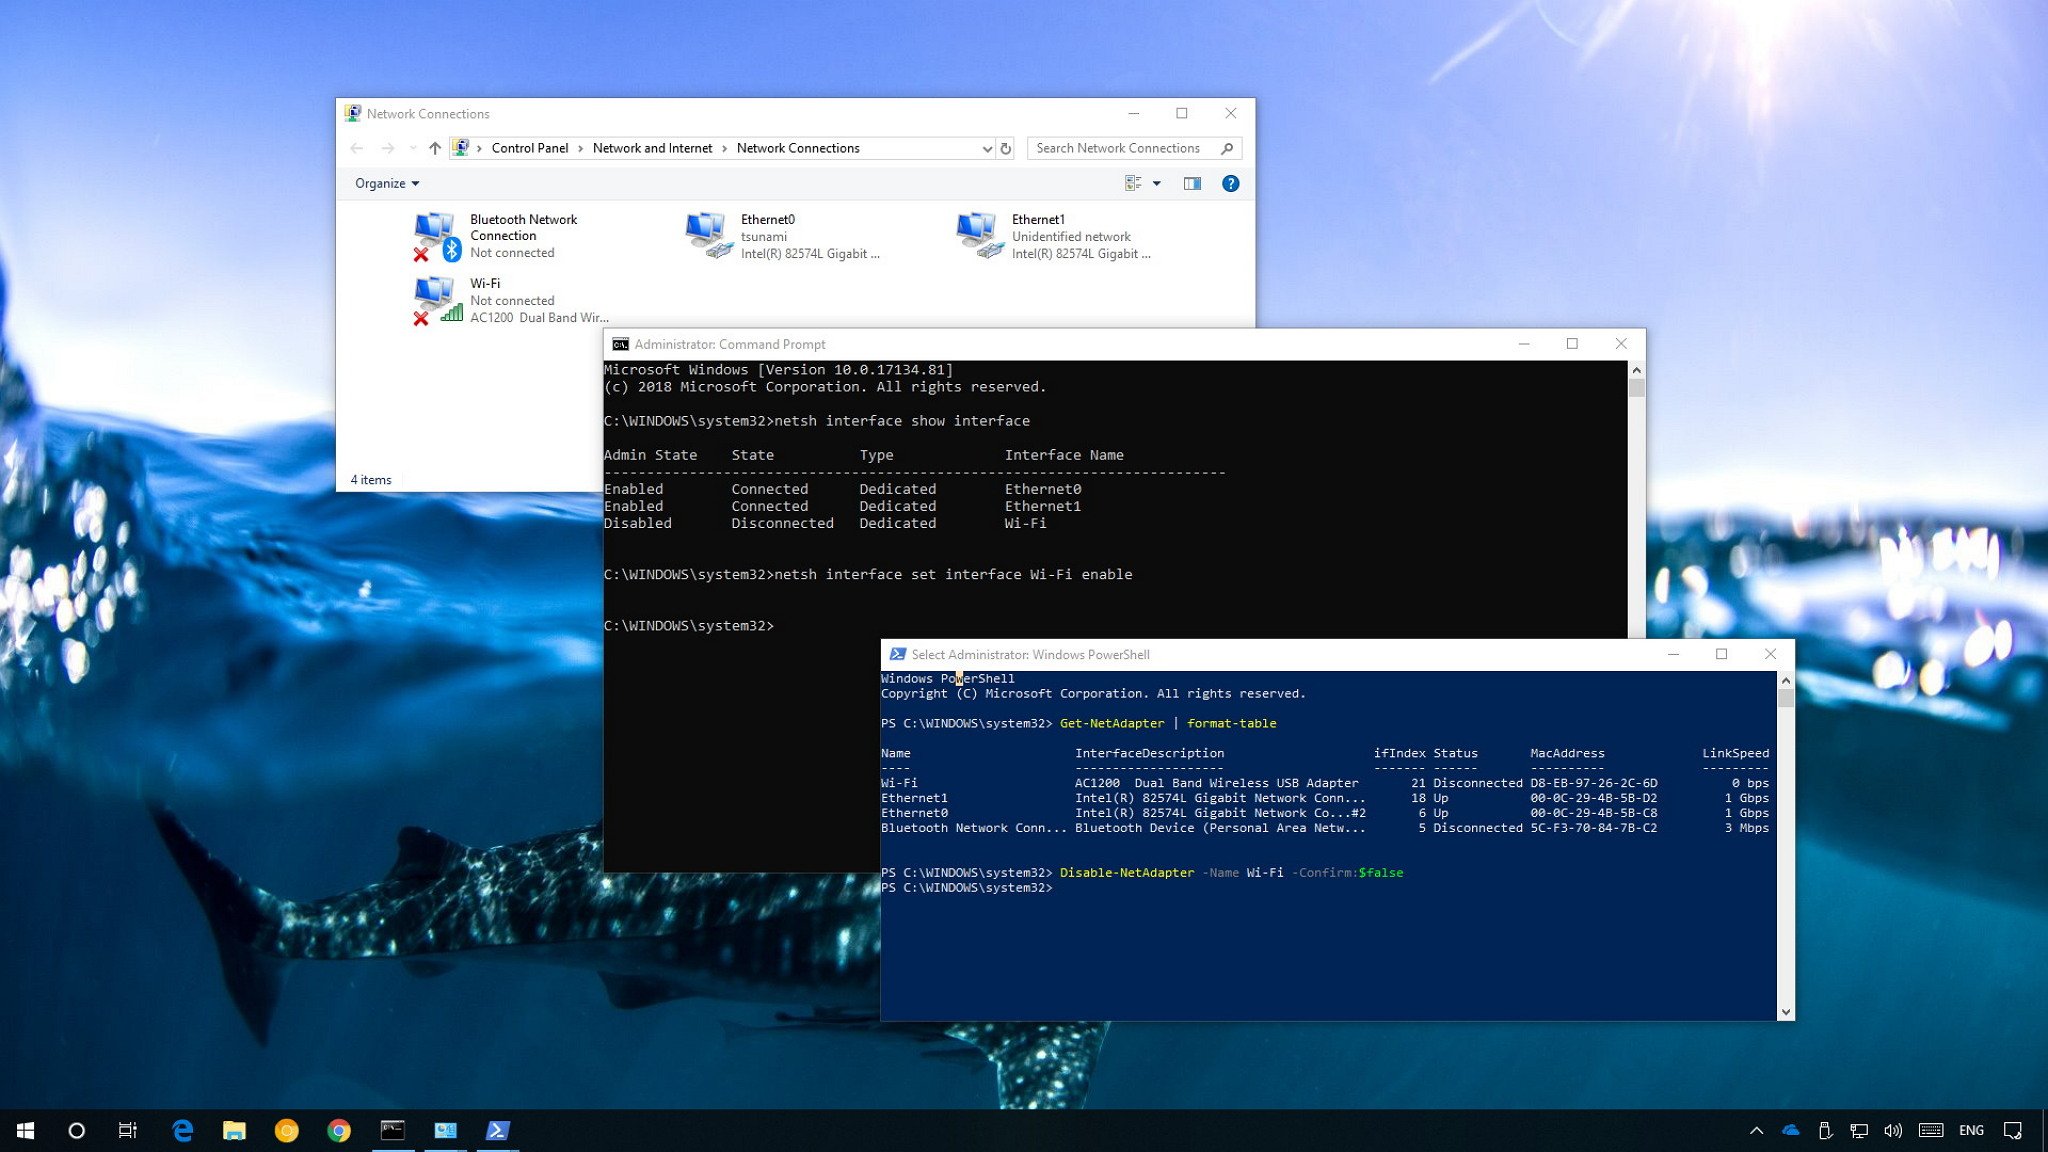Launch Microsoft Edge from the taskbar
The width and height of the screenshot is (2048, 1152).
(x=182, y=1130)
